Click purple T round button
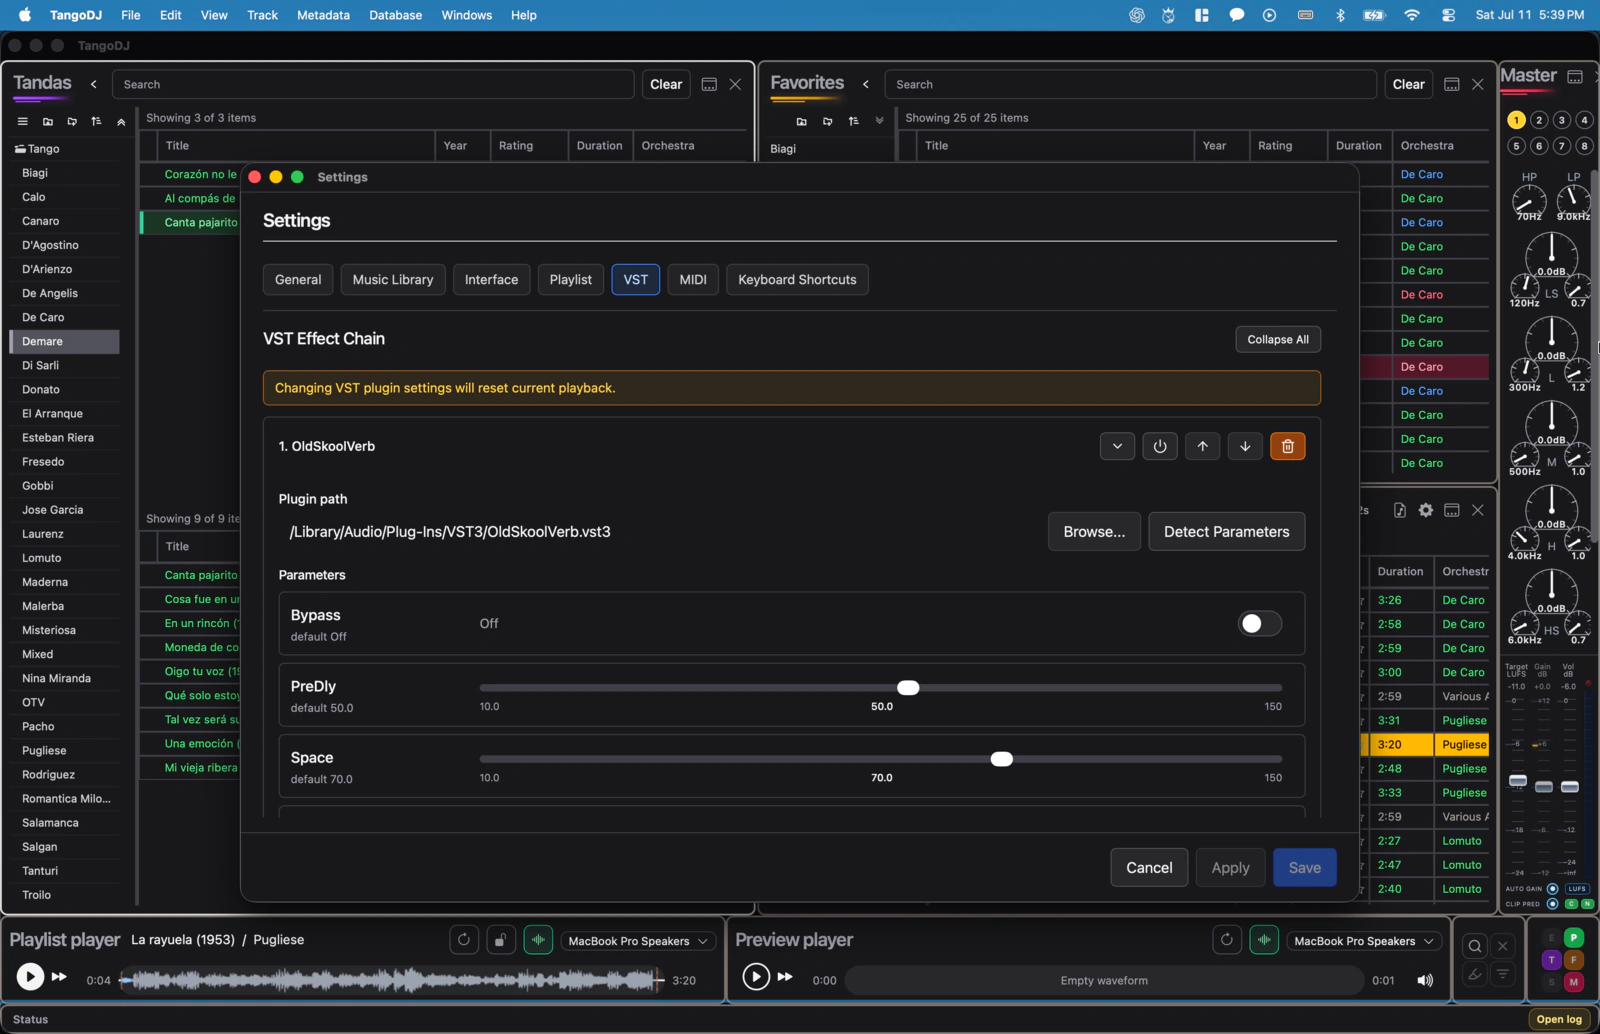Viewport: 1600px width, 1034px height. [1551, 960]
